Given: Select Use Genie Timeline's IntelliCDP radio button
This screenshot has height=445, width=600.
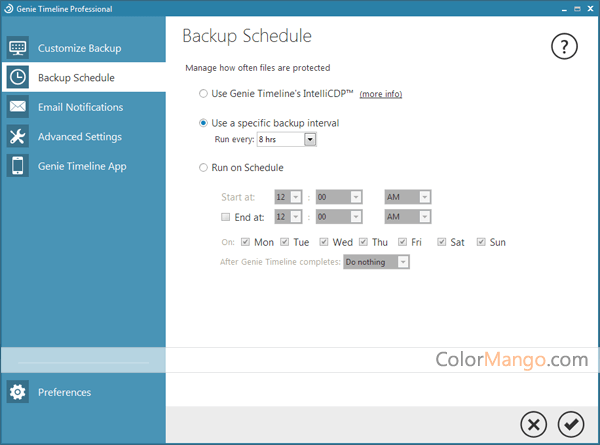Looking at the screenshot, I should tap(203, 93).
